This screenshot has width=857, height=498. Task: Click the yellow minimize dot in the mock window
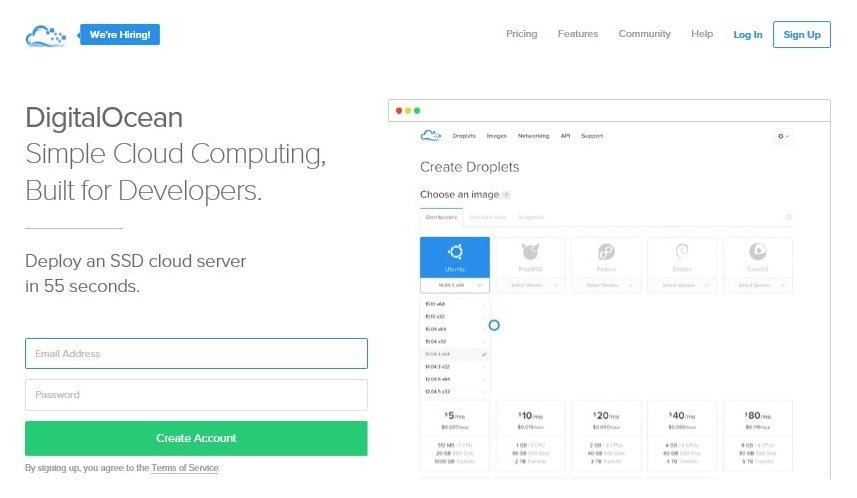click(408, 110)
